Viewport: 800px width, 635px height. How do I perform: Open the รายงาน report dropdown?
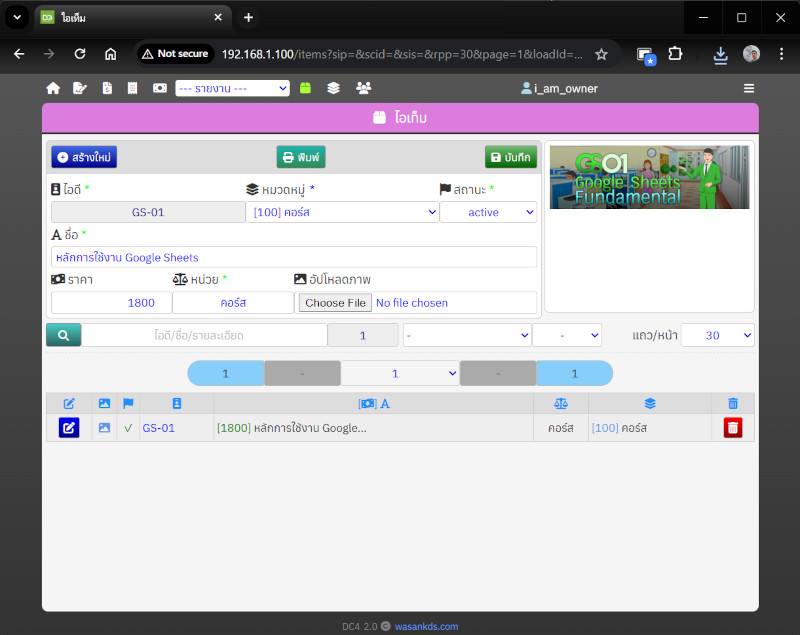click(232, 88)
